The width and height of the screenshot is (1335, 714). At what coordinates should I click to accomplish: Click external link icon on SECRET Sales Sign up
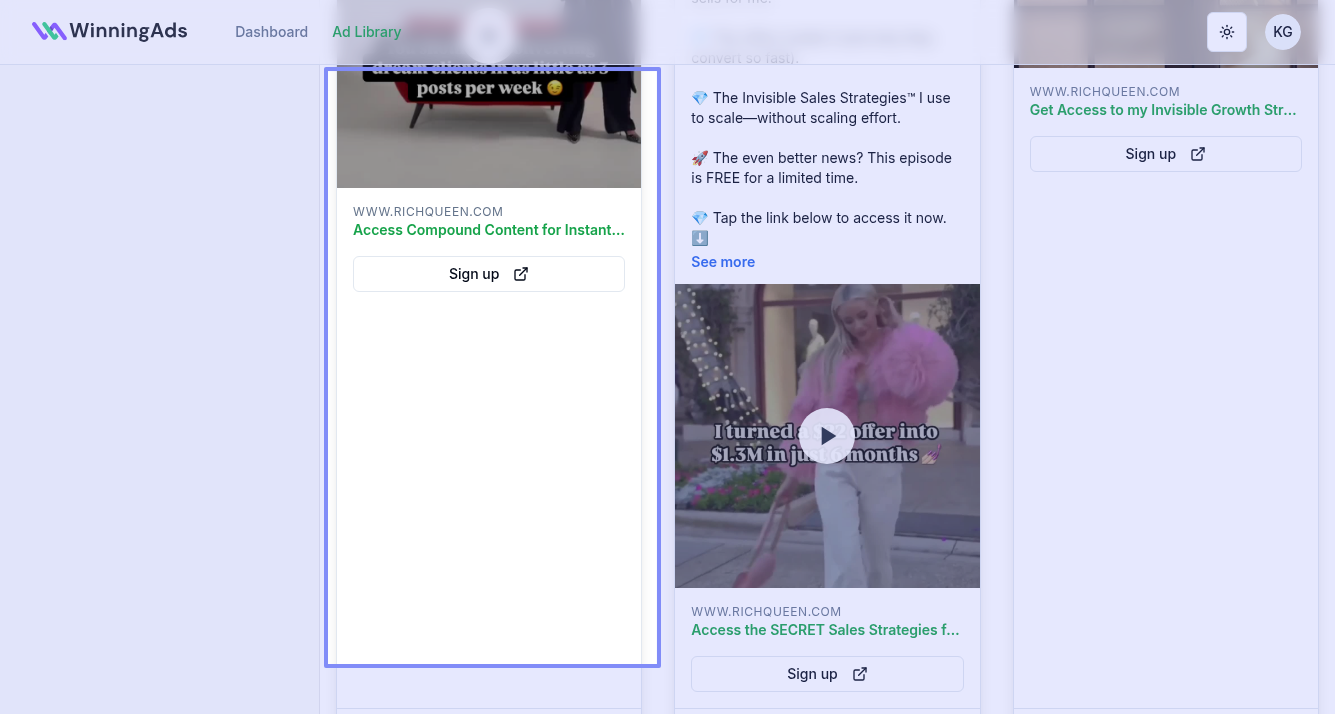point(859,674)
